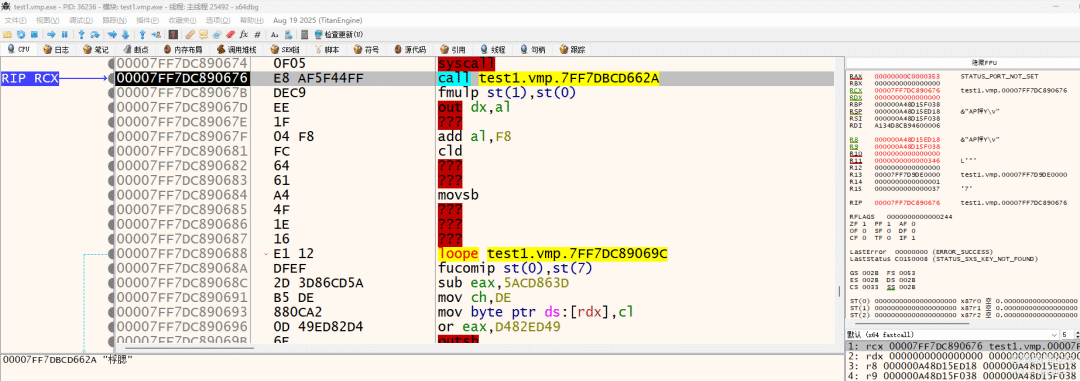Switch to the 符号 tab

366,50
